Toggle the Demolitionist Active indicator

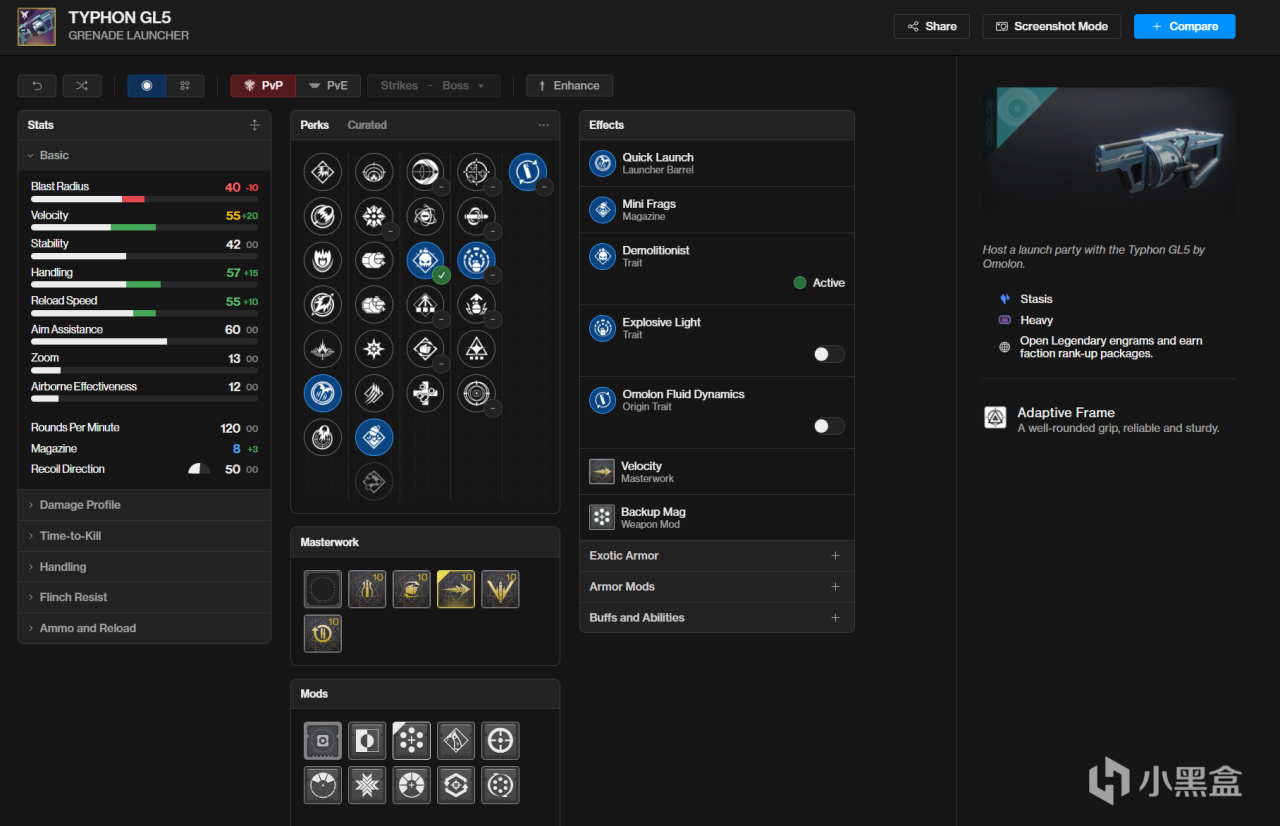[x=819, y=283]
